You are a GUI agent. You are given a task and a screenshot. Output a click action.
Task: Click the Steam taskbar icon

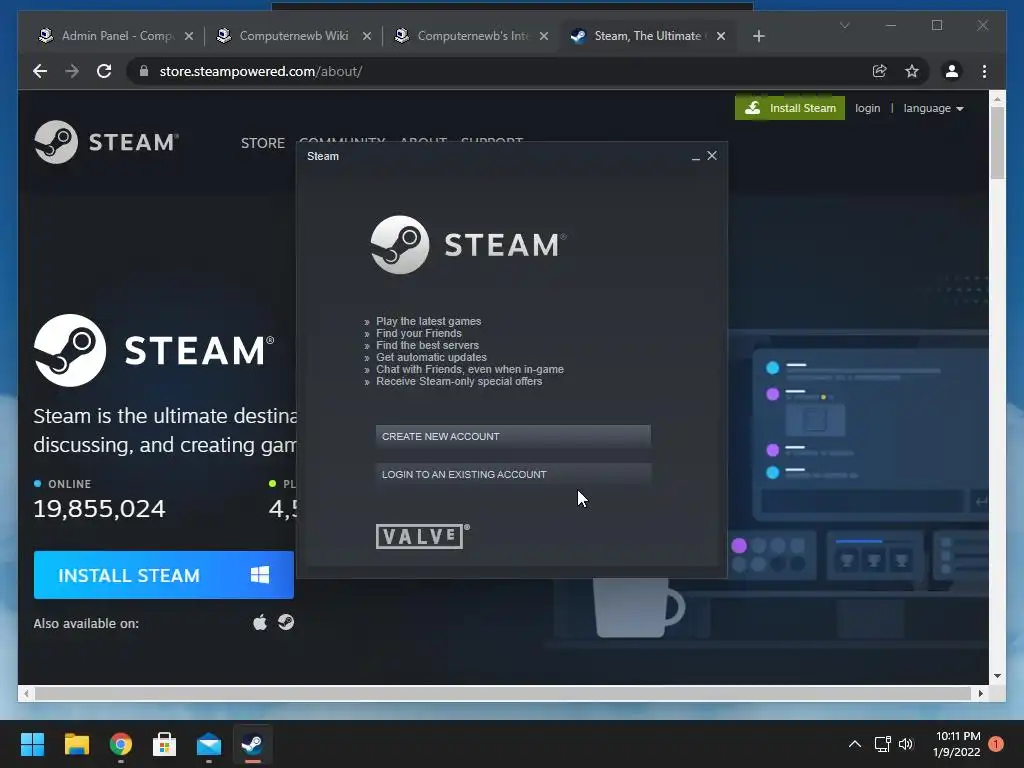point(253,744)
